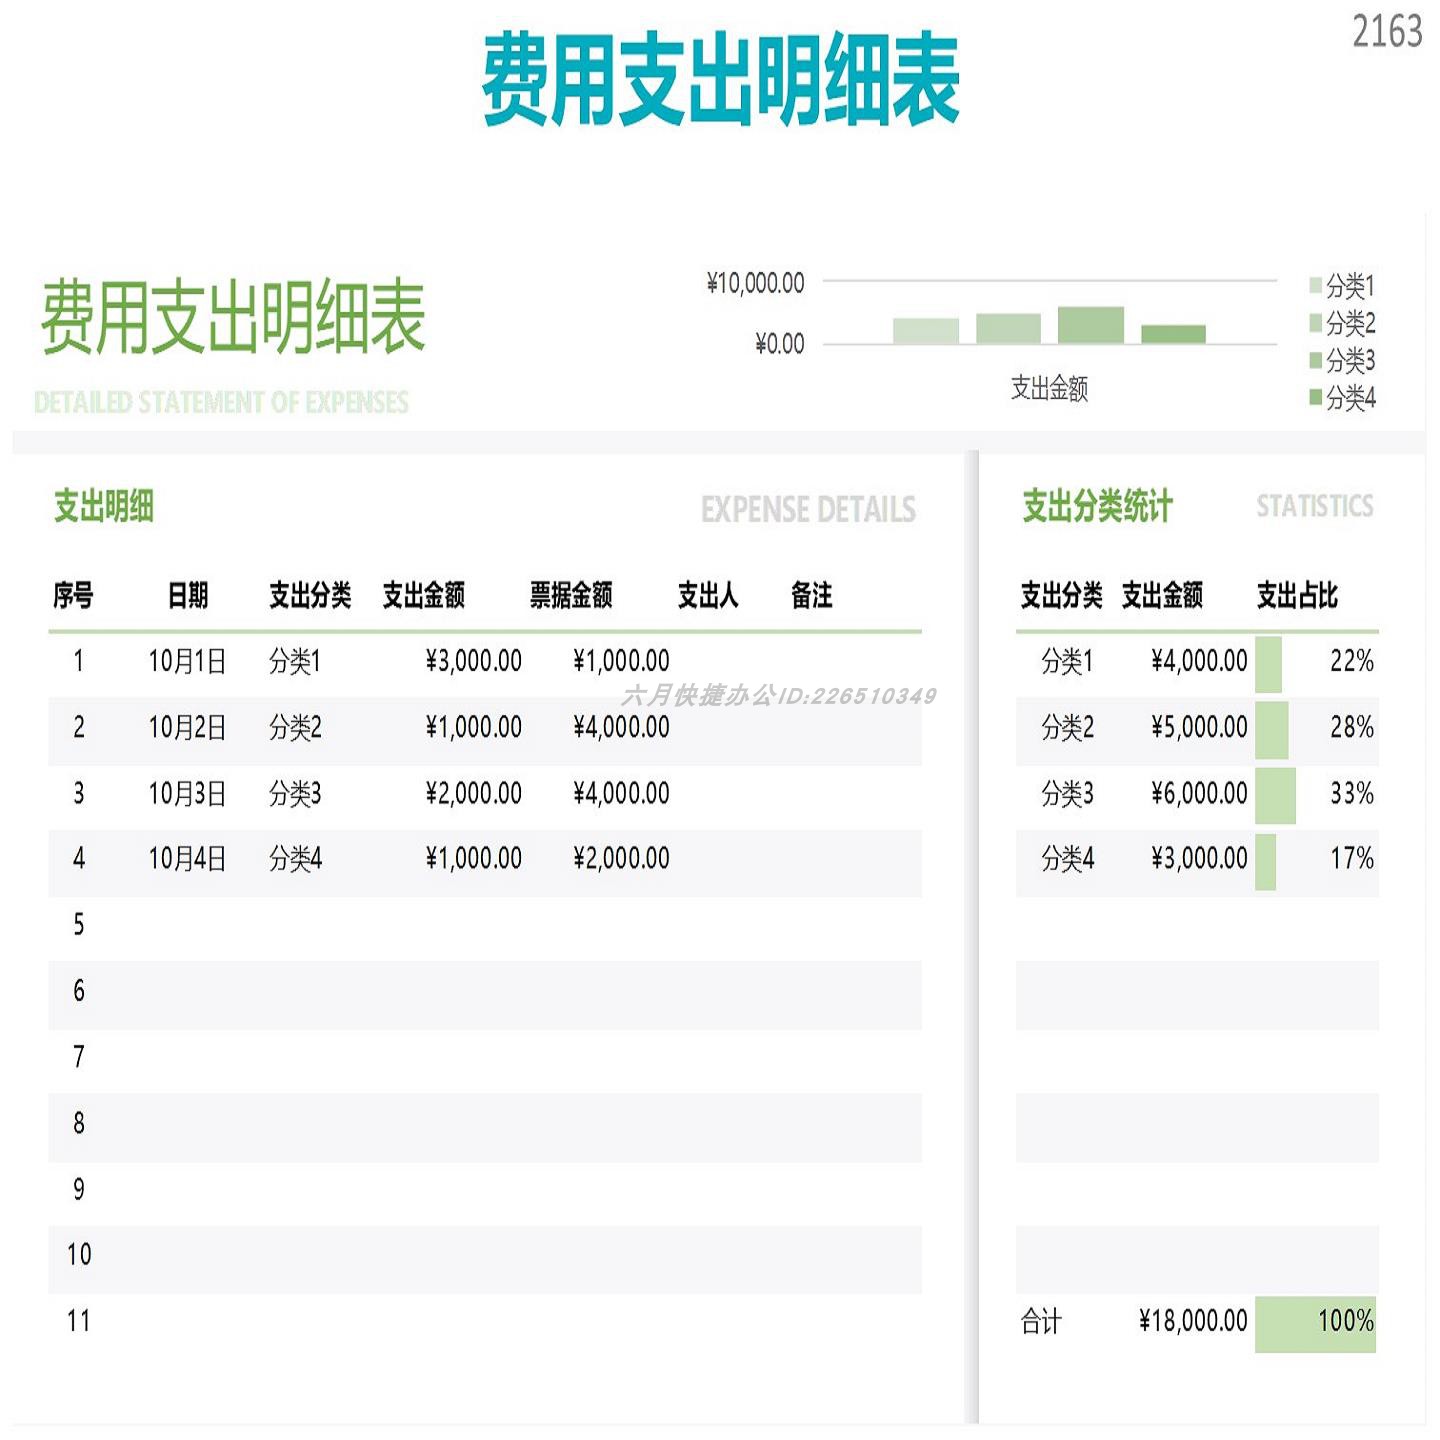Click the 10月3日 date cell
This screenshot has height=1440, width=1440.
(x=187, y=794)
